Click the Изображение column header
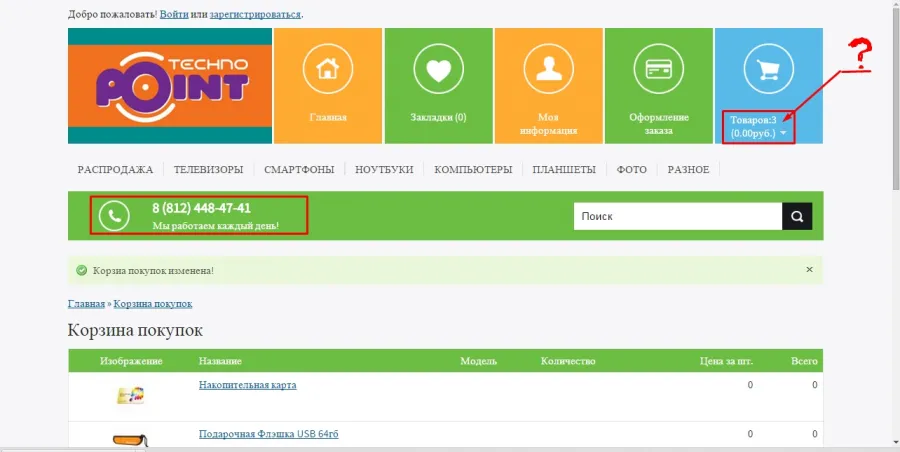 [x=131, y=361]
